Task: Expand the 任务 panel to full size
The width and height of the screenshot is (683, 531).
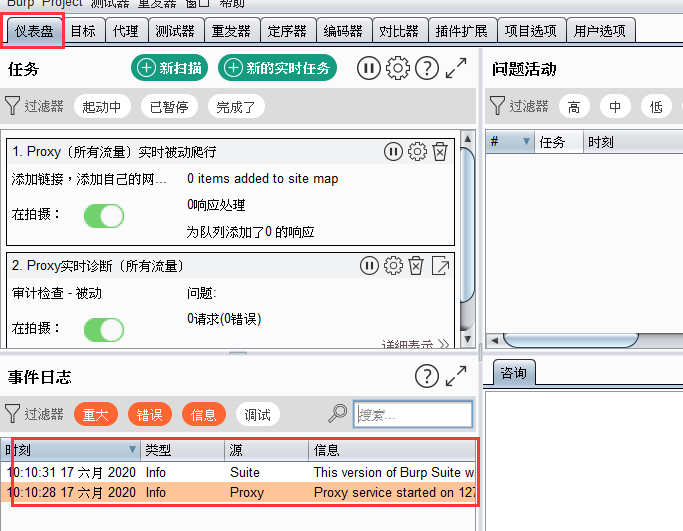Action: click(456, 68)
